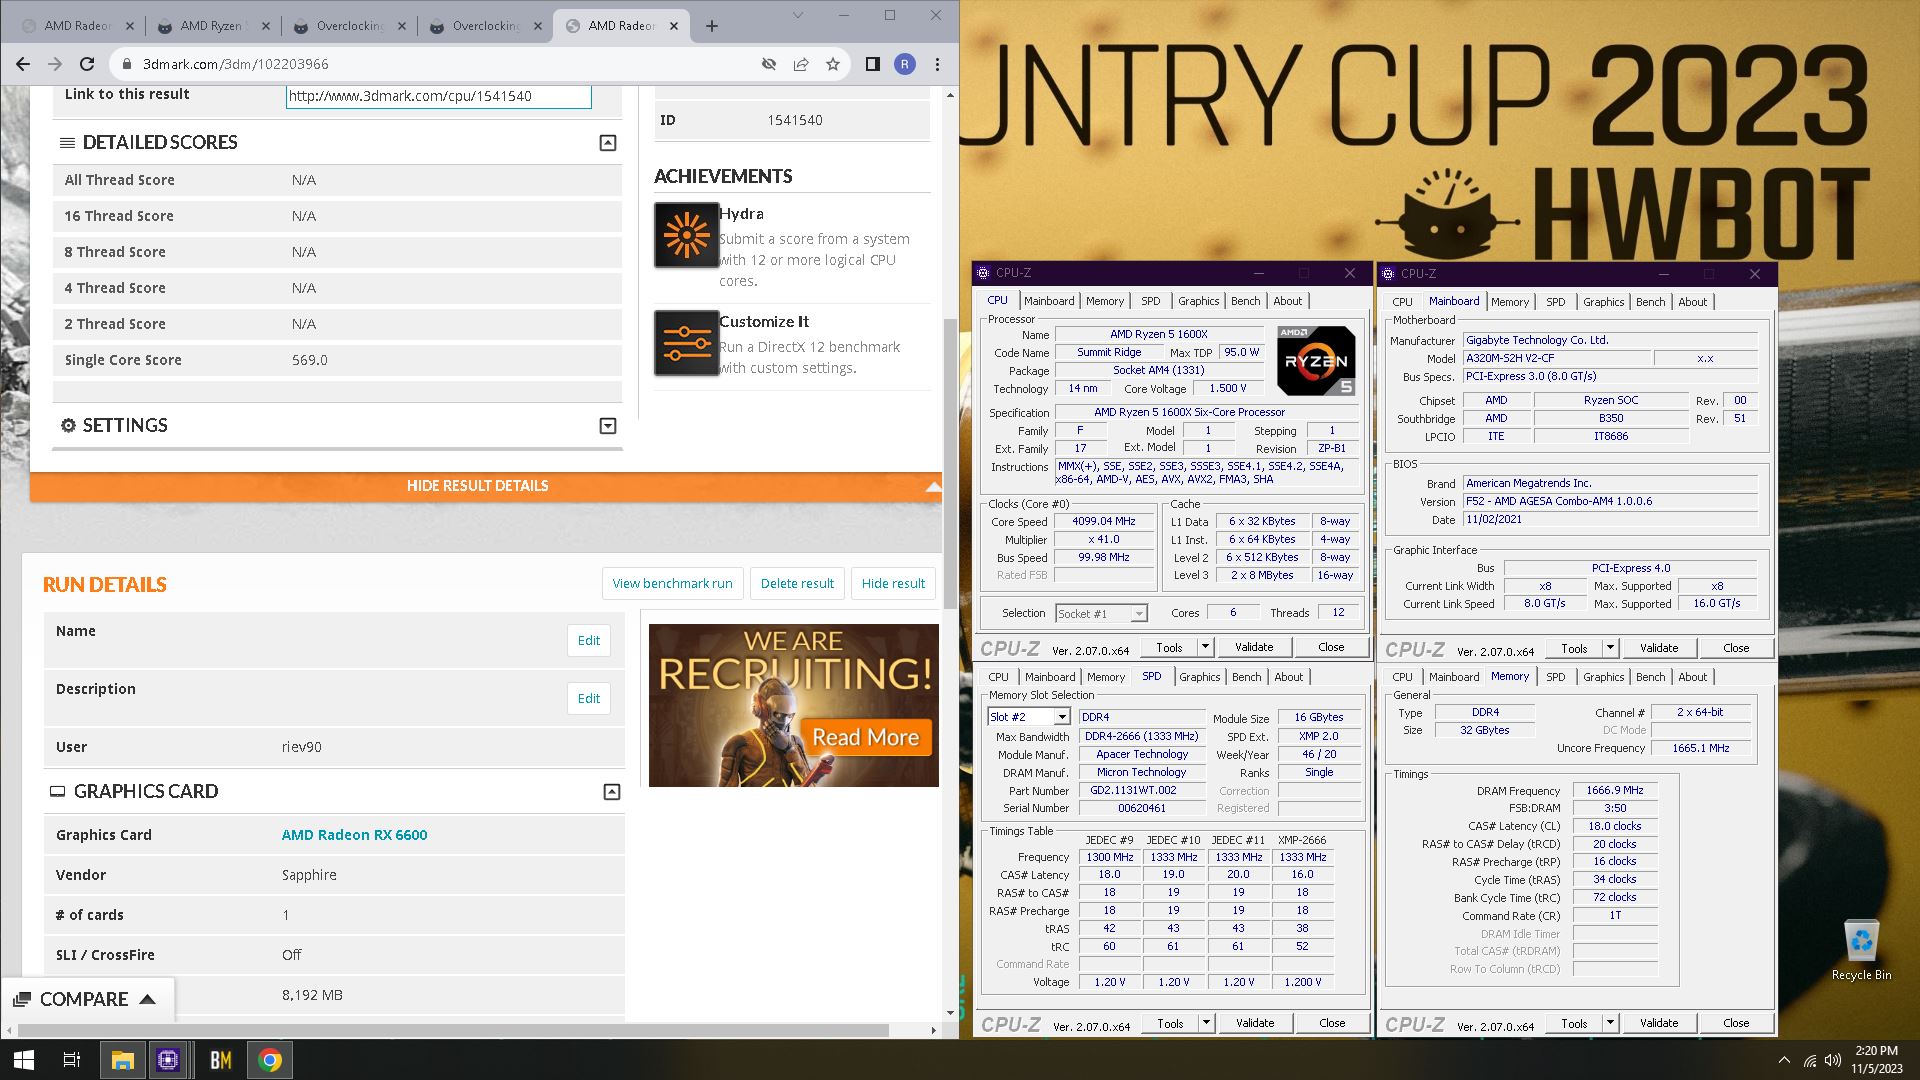Select the Memory tab in SPD CPU-Z window
1920x1080 pixels.
click(1106, 677)
